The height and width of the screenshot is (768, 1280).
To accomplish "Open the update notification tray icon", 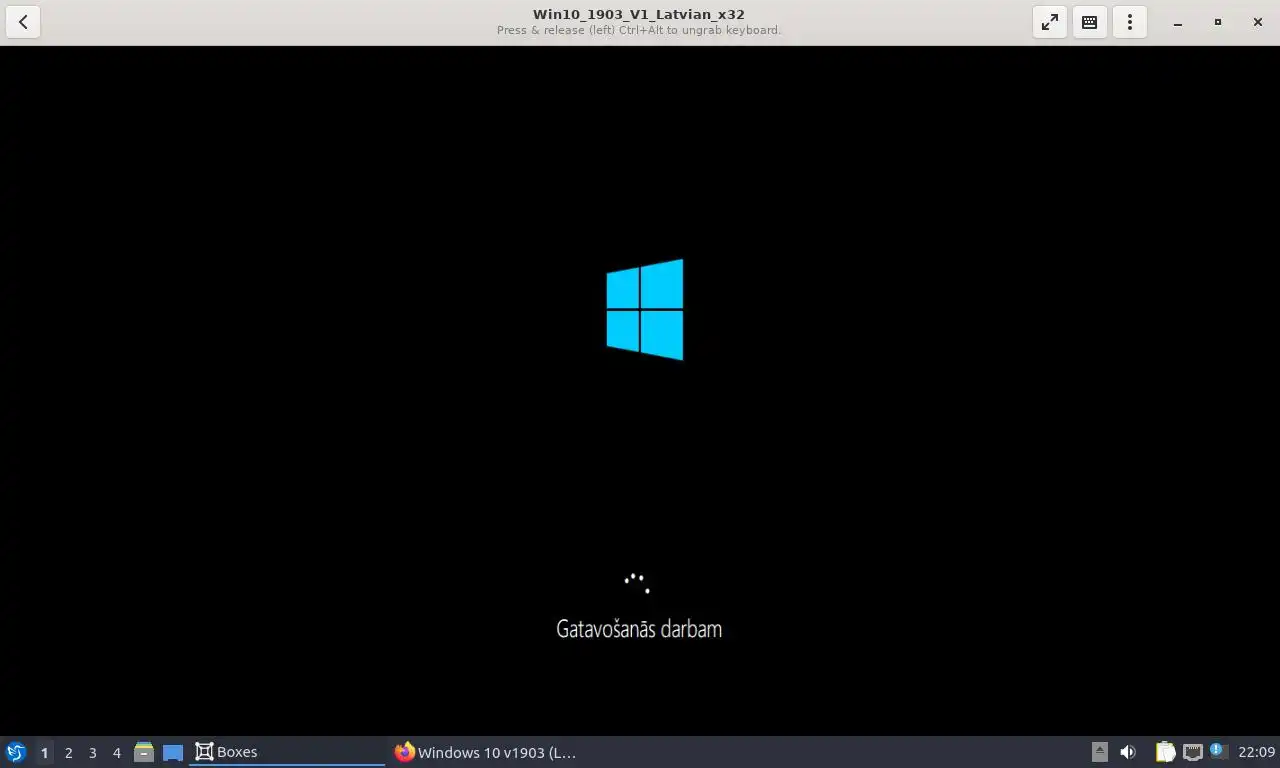I will click(1217, 751).
